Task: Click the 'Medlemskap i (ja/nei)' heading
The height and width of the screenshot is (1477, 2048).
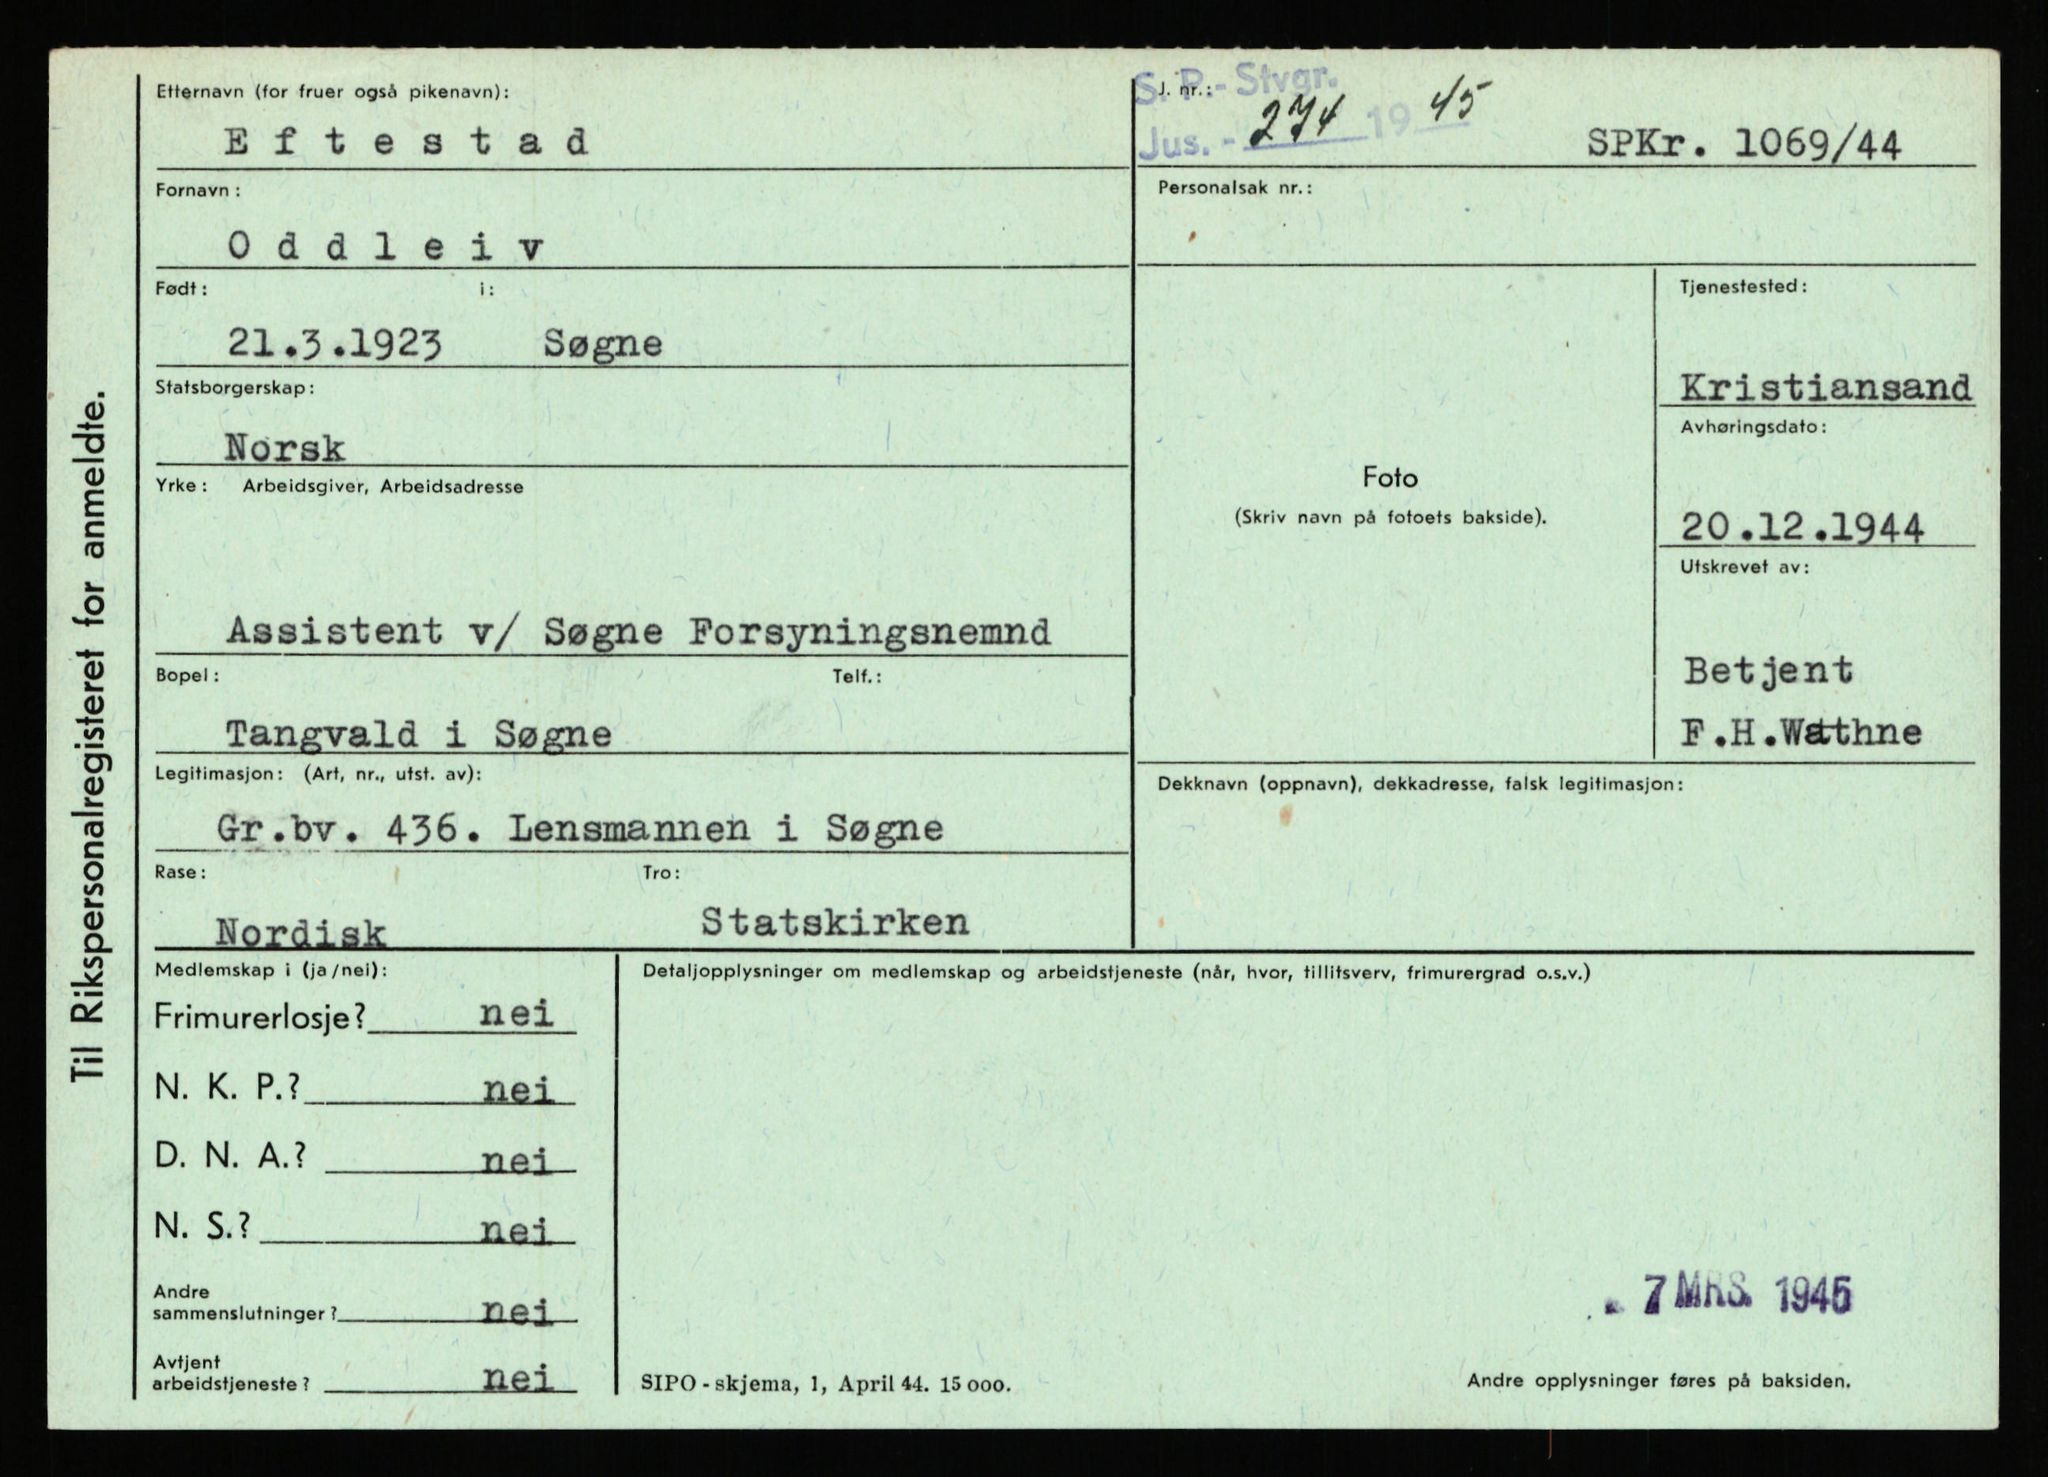Action: coord(272,970)
